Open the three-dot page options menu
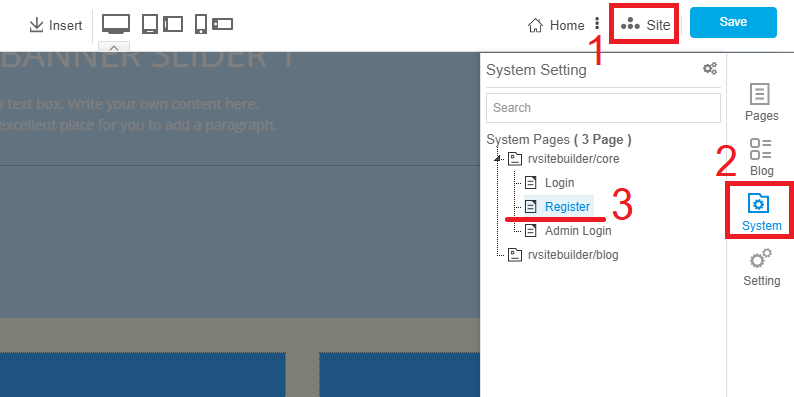Image resolution: width=794 pixels, height=397 pixels. [x=597, y=23]
